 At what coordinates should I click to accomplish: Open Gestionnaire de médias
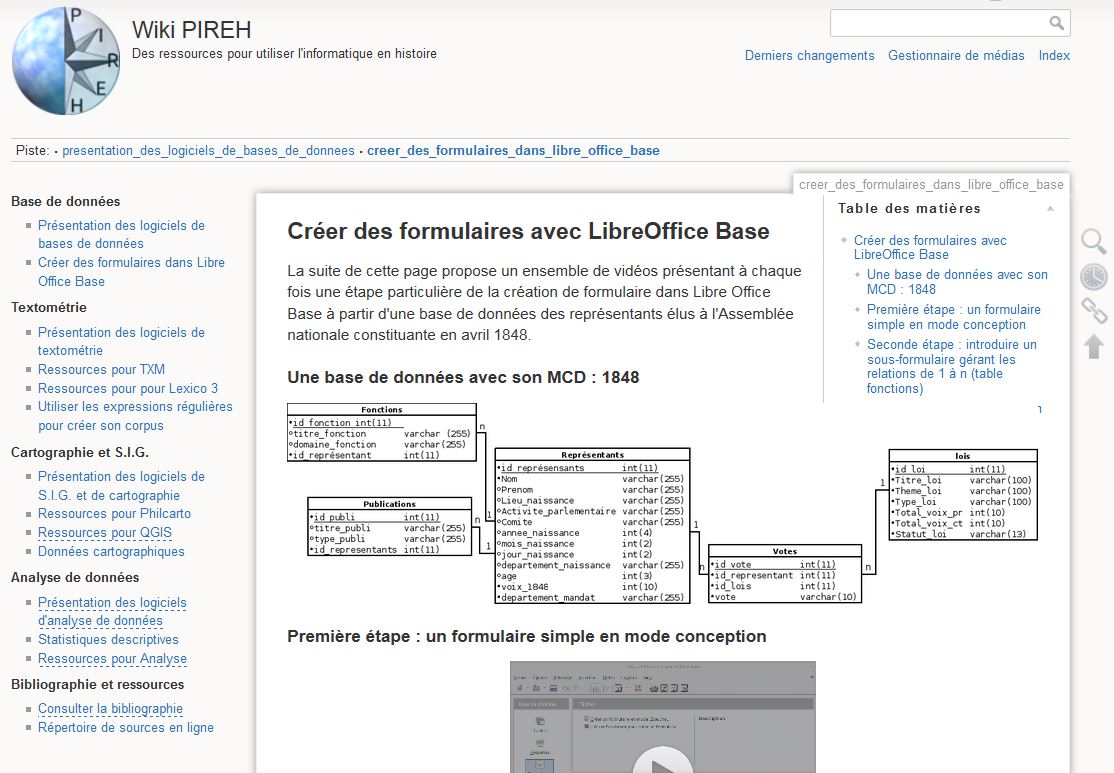tap(956, 55)
